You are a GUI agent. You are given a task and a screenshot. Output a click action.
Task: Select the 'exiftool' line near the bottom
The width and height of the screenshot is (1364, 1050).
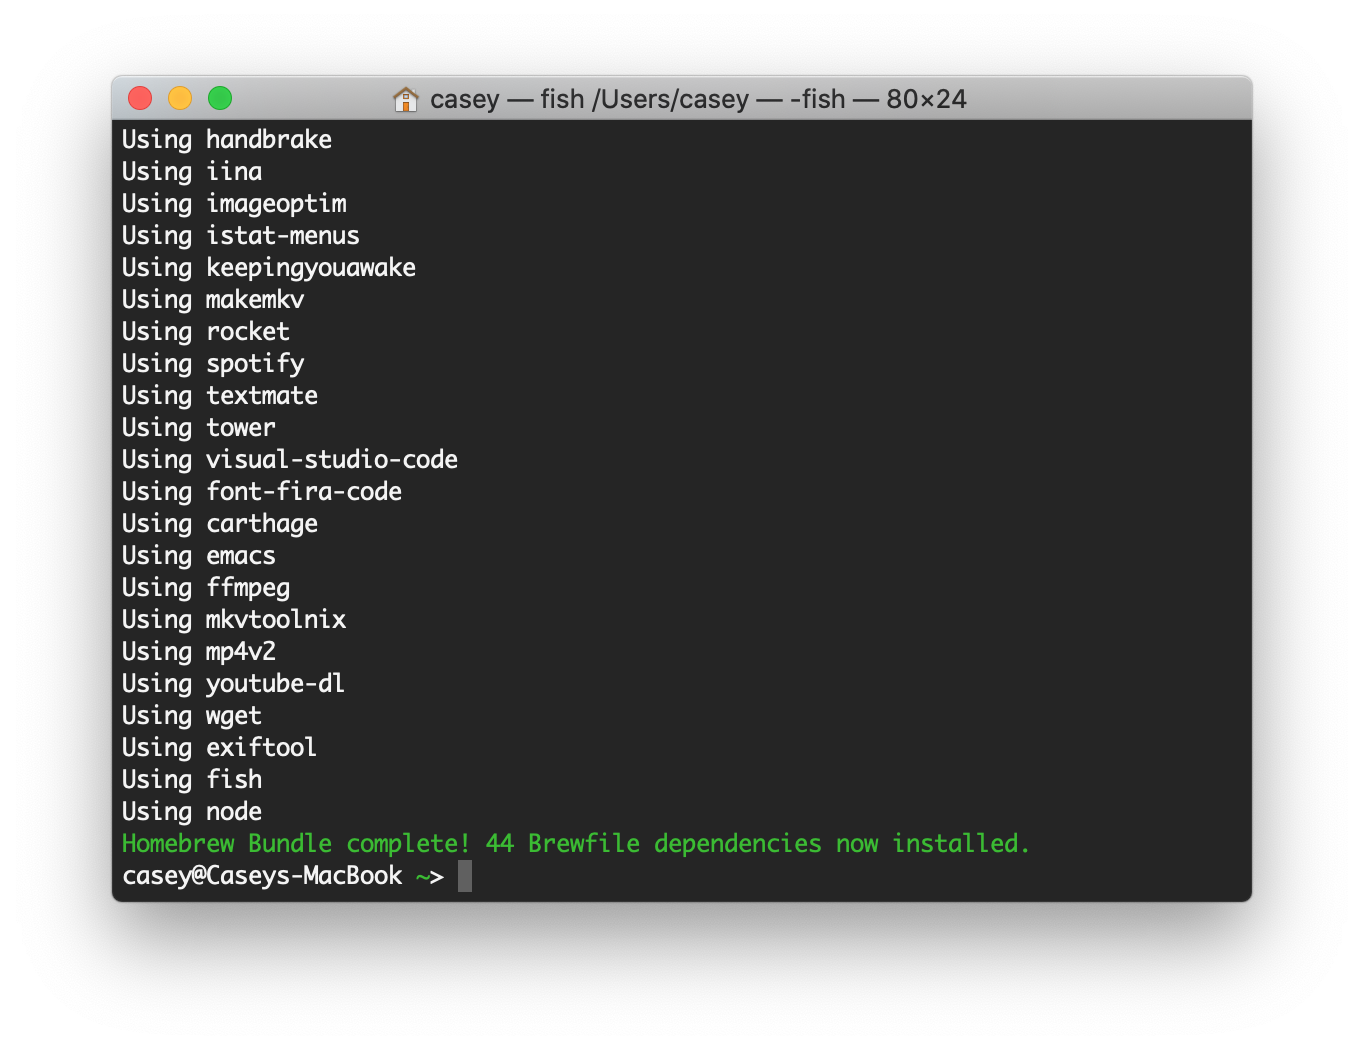pyautogui.click(x=261, y=747)
